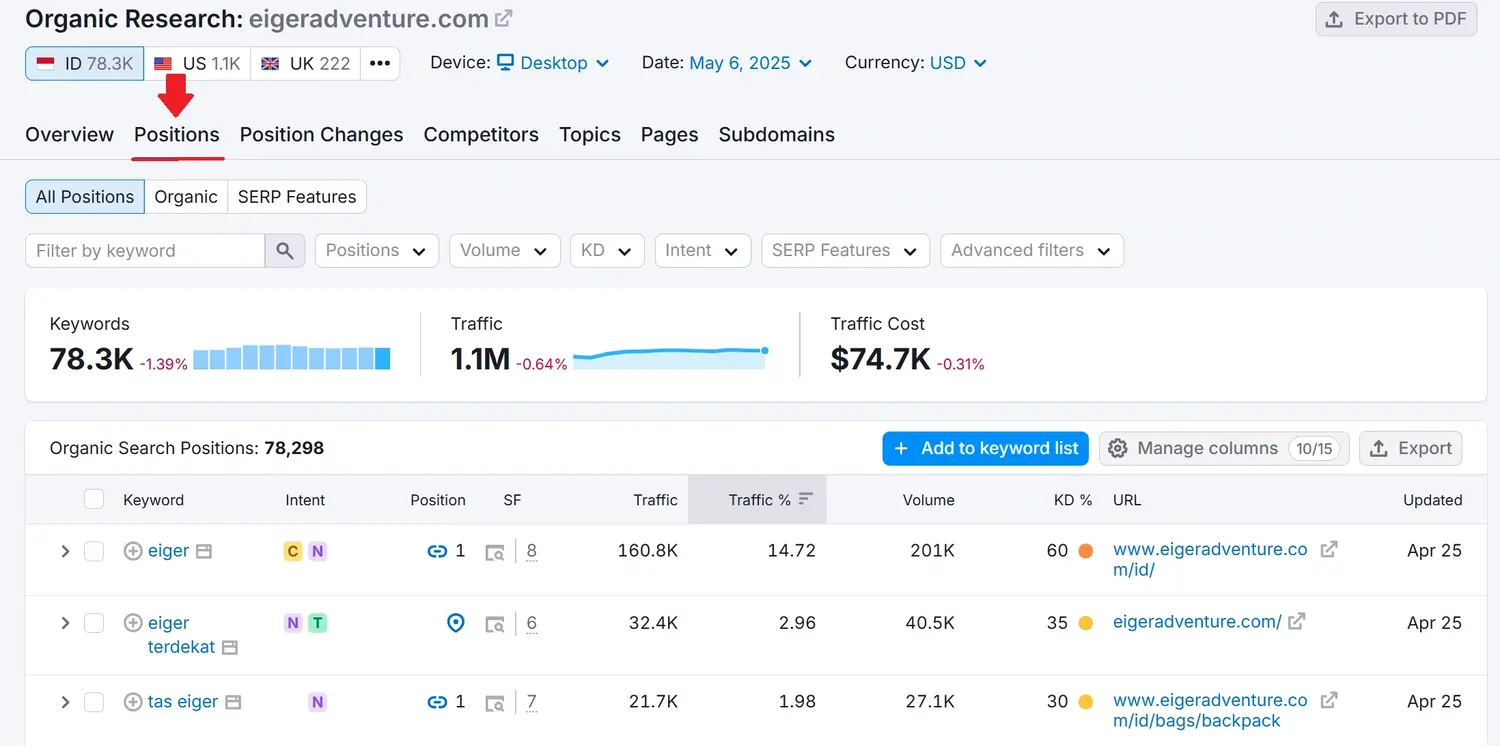Click the more databases ellipsis button

coord(380,63)
